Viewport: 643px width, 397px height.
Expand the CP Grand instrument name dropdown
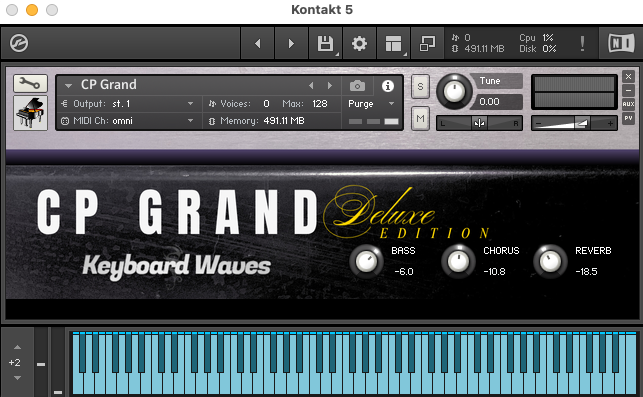68,86
